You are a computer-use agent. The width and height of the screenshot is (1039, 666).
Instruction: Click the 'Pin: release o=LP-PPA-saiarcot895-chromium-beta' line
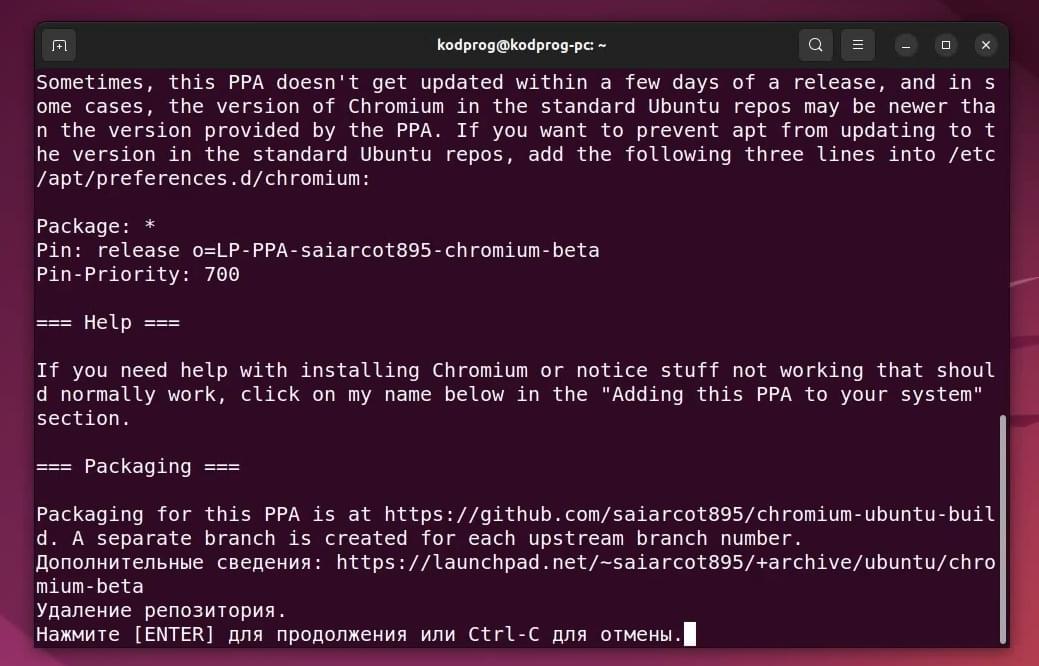point(318,250)
